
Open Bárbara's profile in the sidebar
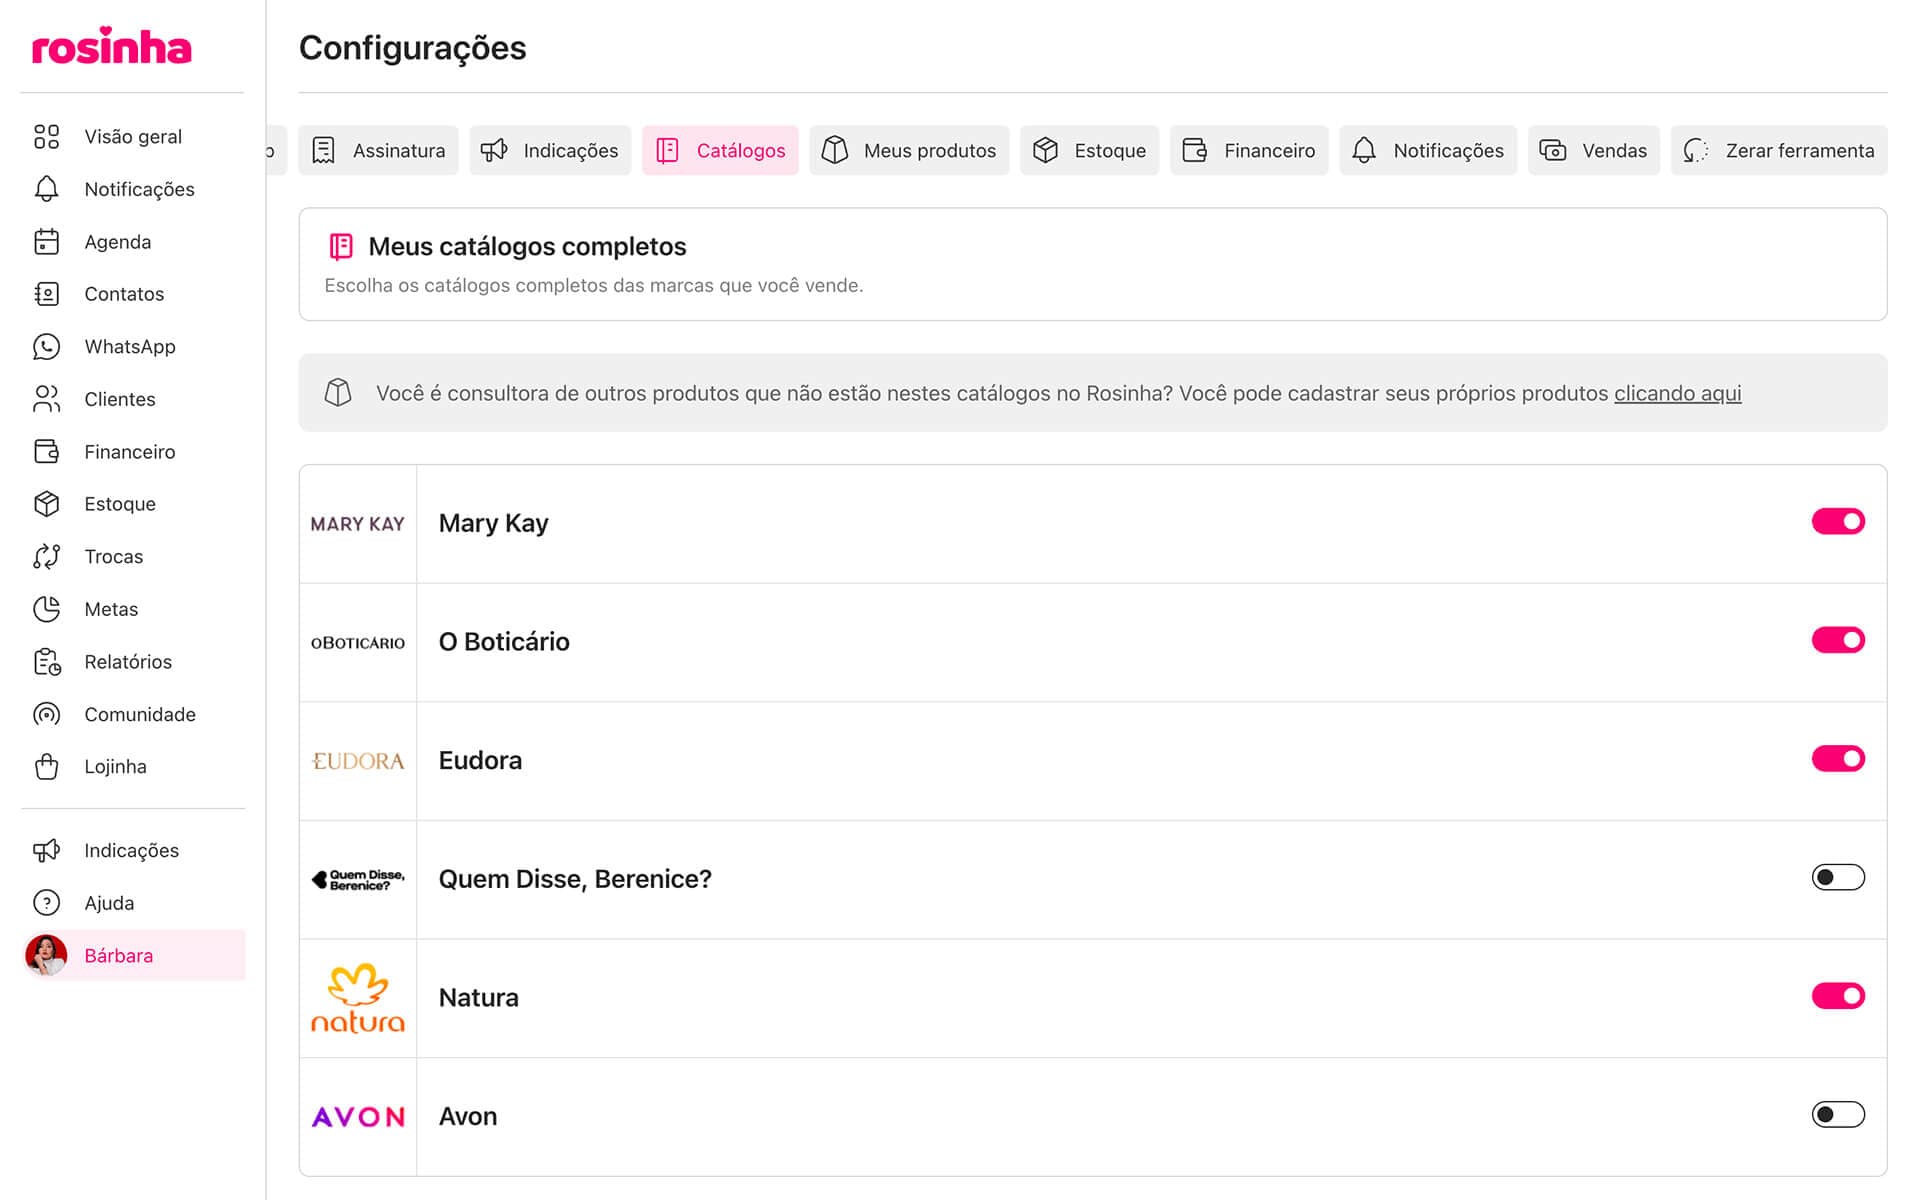pos(118,956)
